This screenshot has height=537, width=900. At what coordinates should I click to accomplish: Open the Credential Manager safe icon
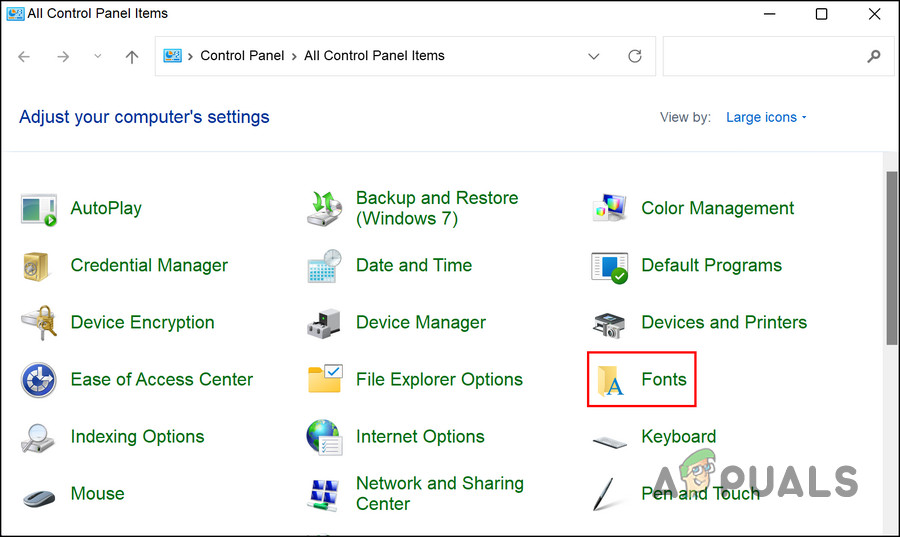point(36,266)
